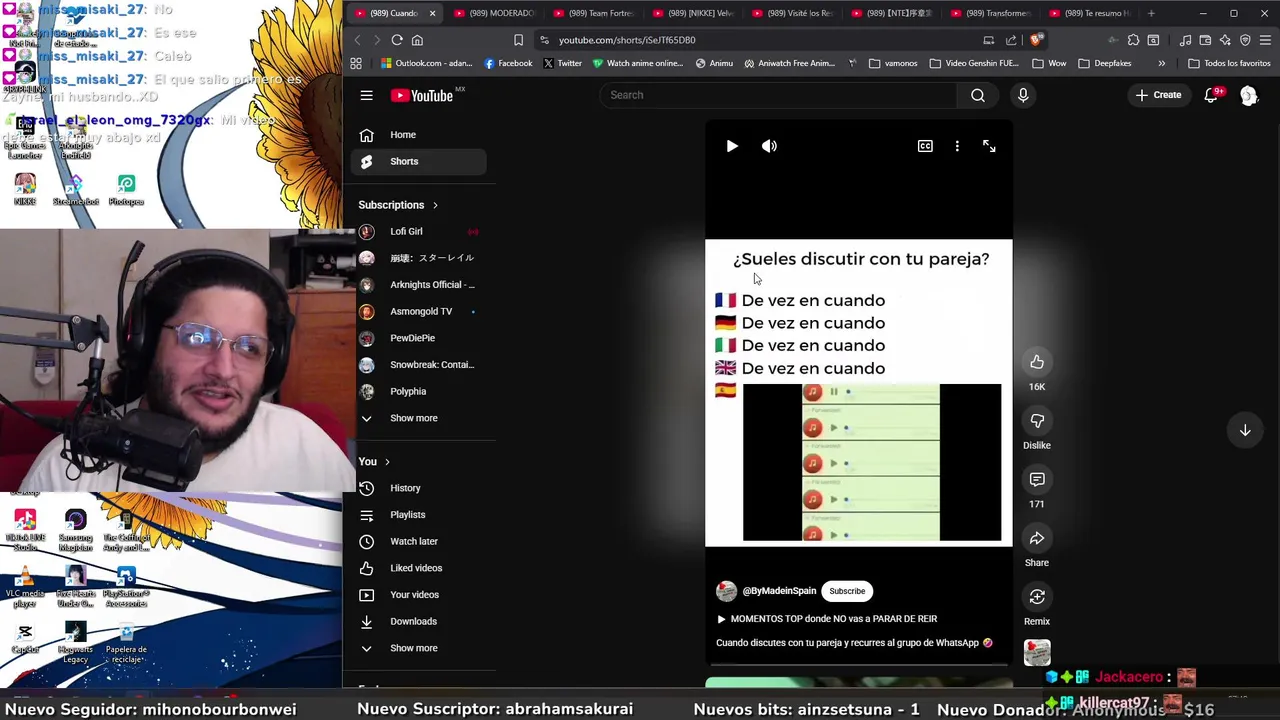Like the Short with 16K likes

tap(1037, 362)
